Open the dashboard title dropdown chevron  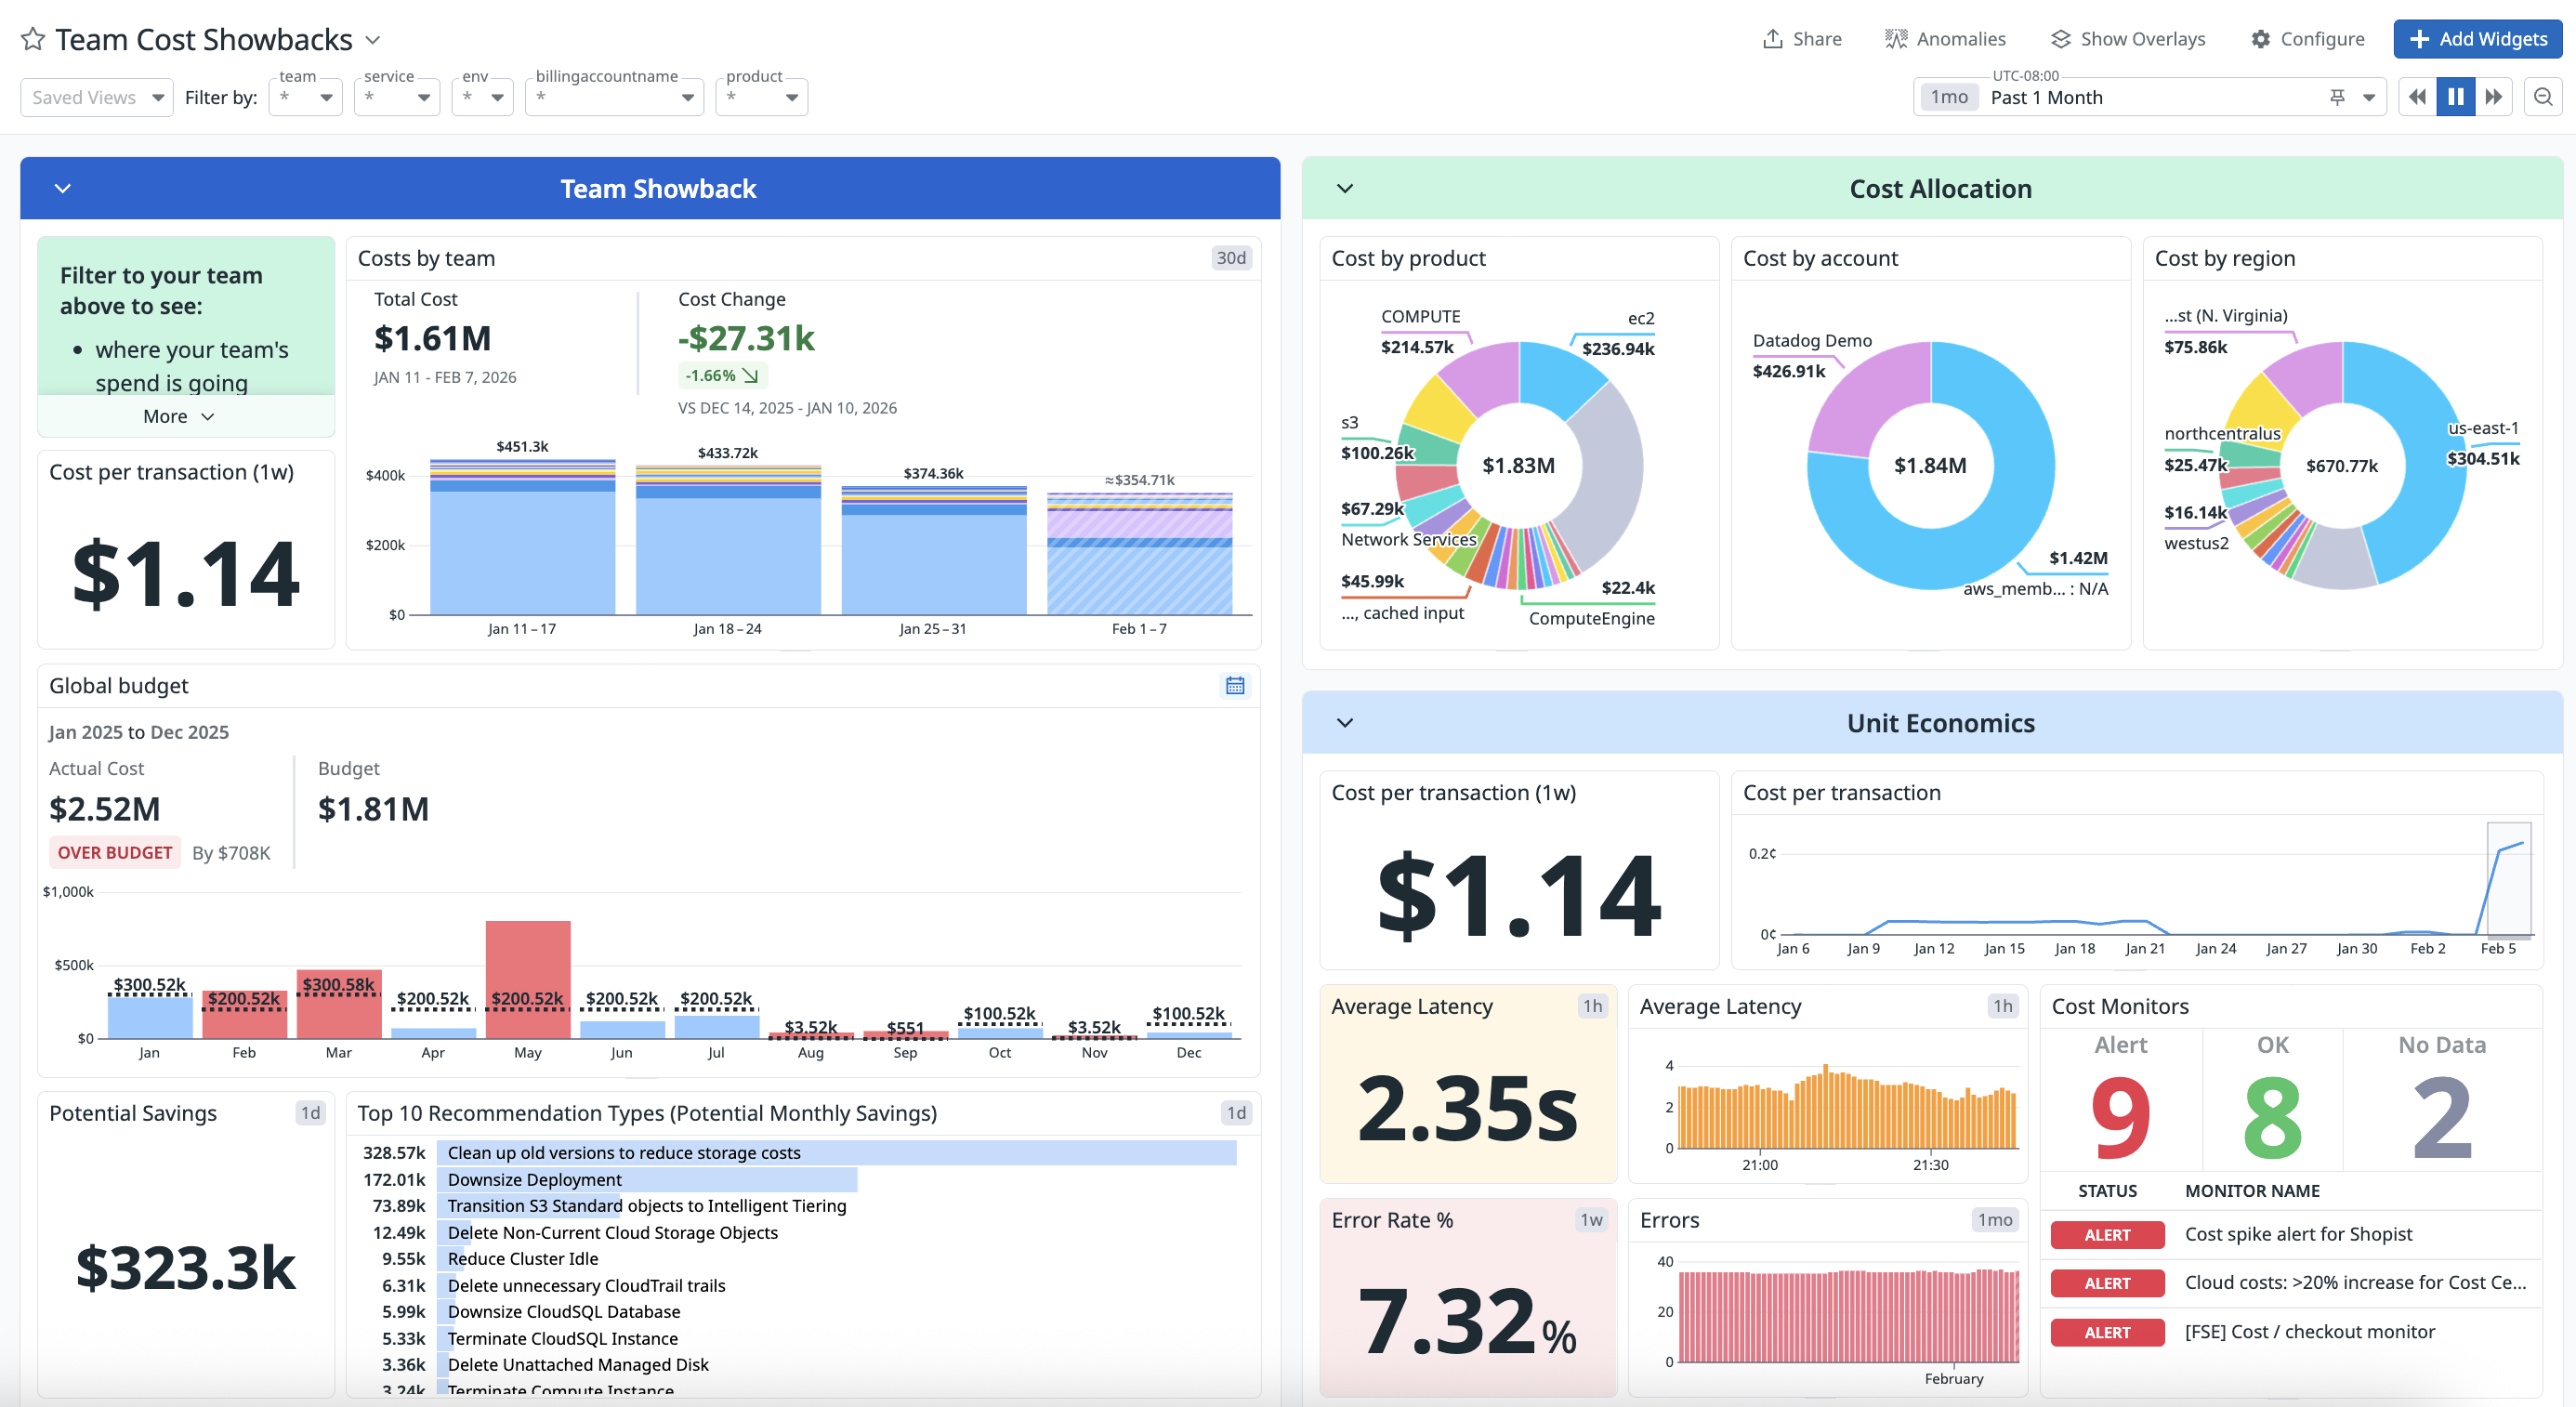pyautogui.click(x=373, y=40)
